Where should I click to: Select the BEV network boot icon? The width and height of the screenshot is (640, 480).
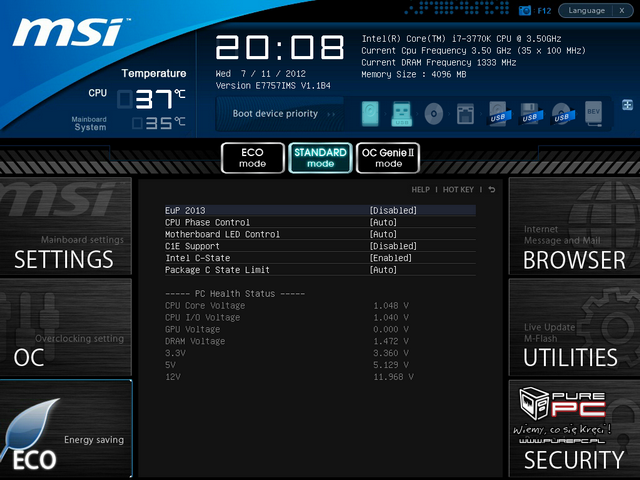pos(592,113)
